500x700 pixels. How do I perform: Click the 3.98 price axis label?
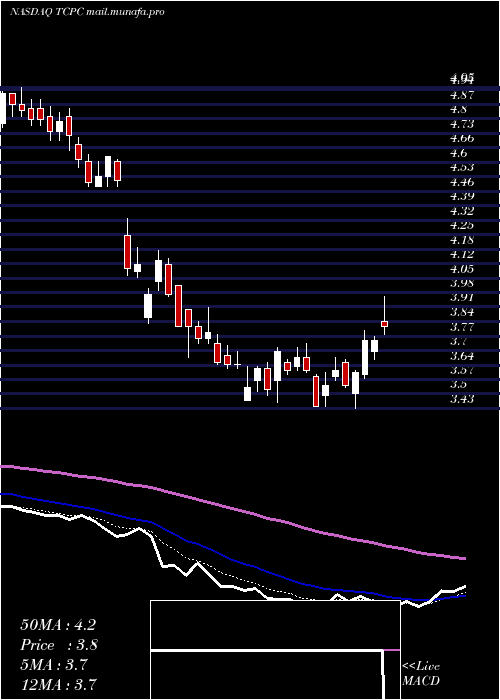click(462, 283)
